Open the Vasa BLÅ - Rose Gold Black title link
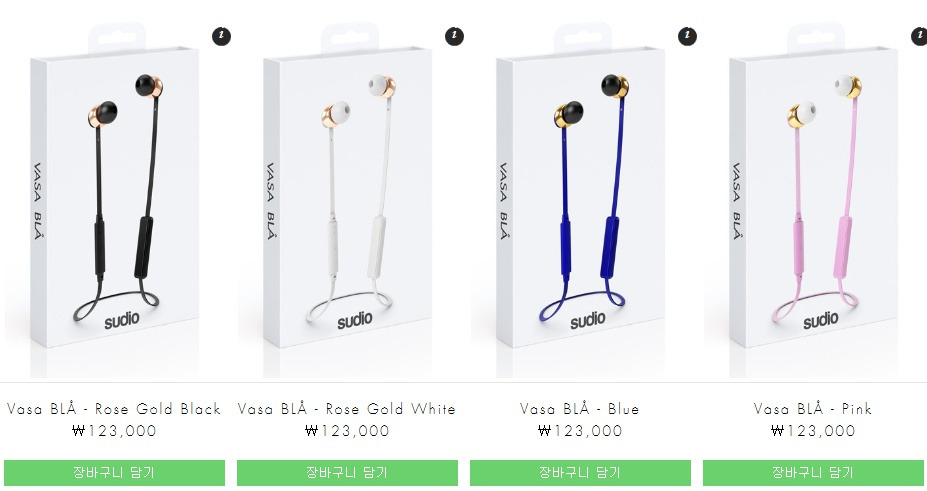 coord(114,409)
